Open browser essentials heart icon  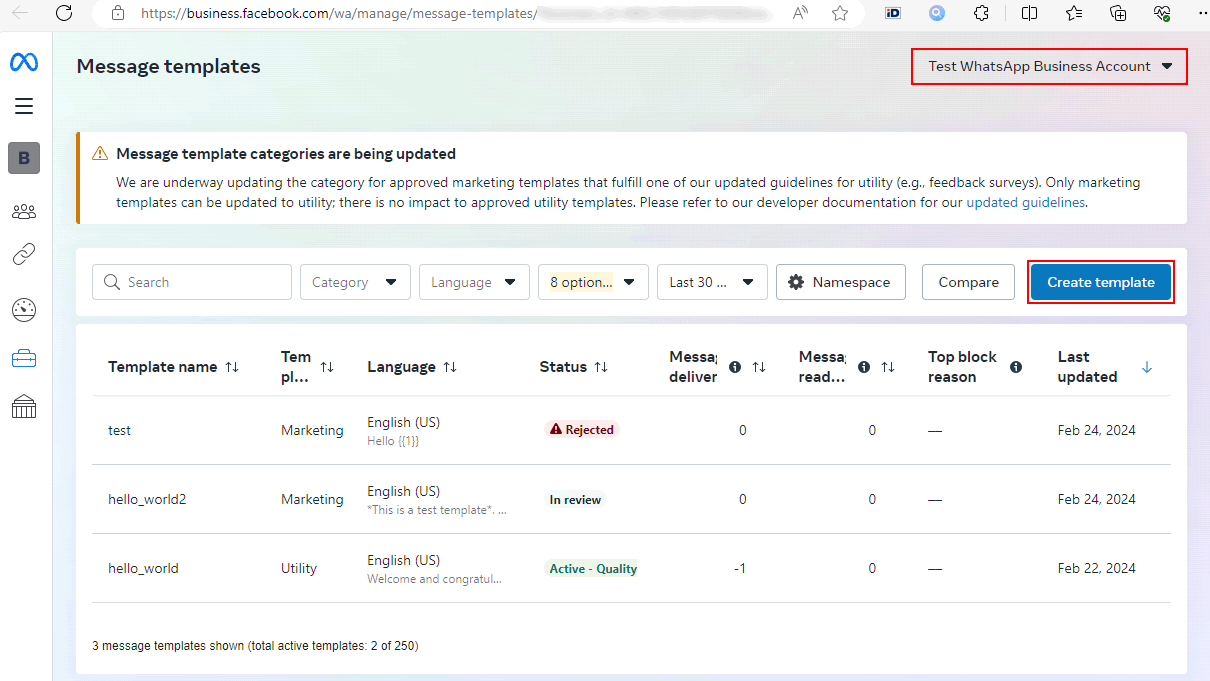(1162, 13)
